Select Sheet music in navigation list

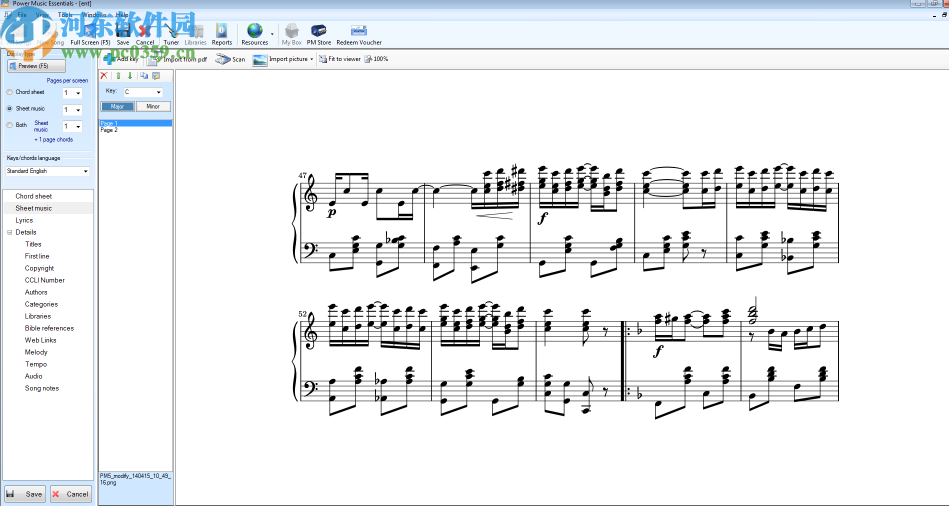pyautogui.click(x=33, y=208)
